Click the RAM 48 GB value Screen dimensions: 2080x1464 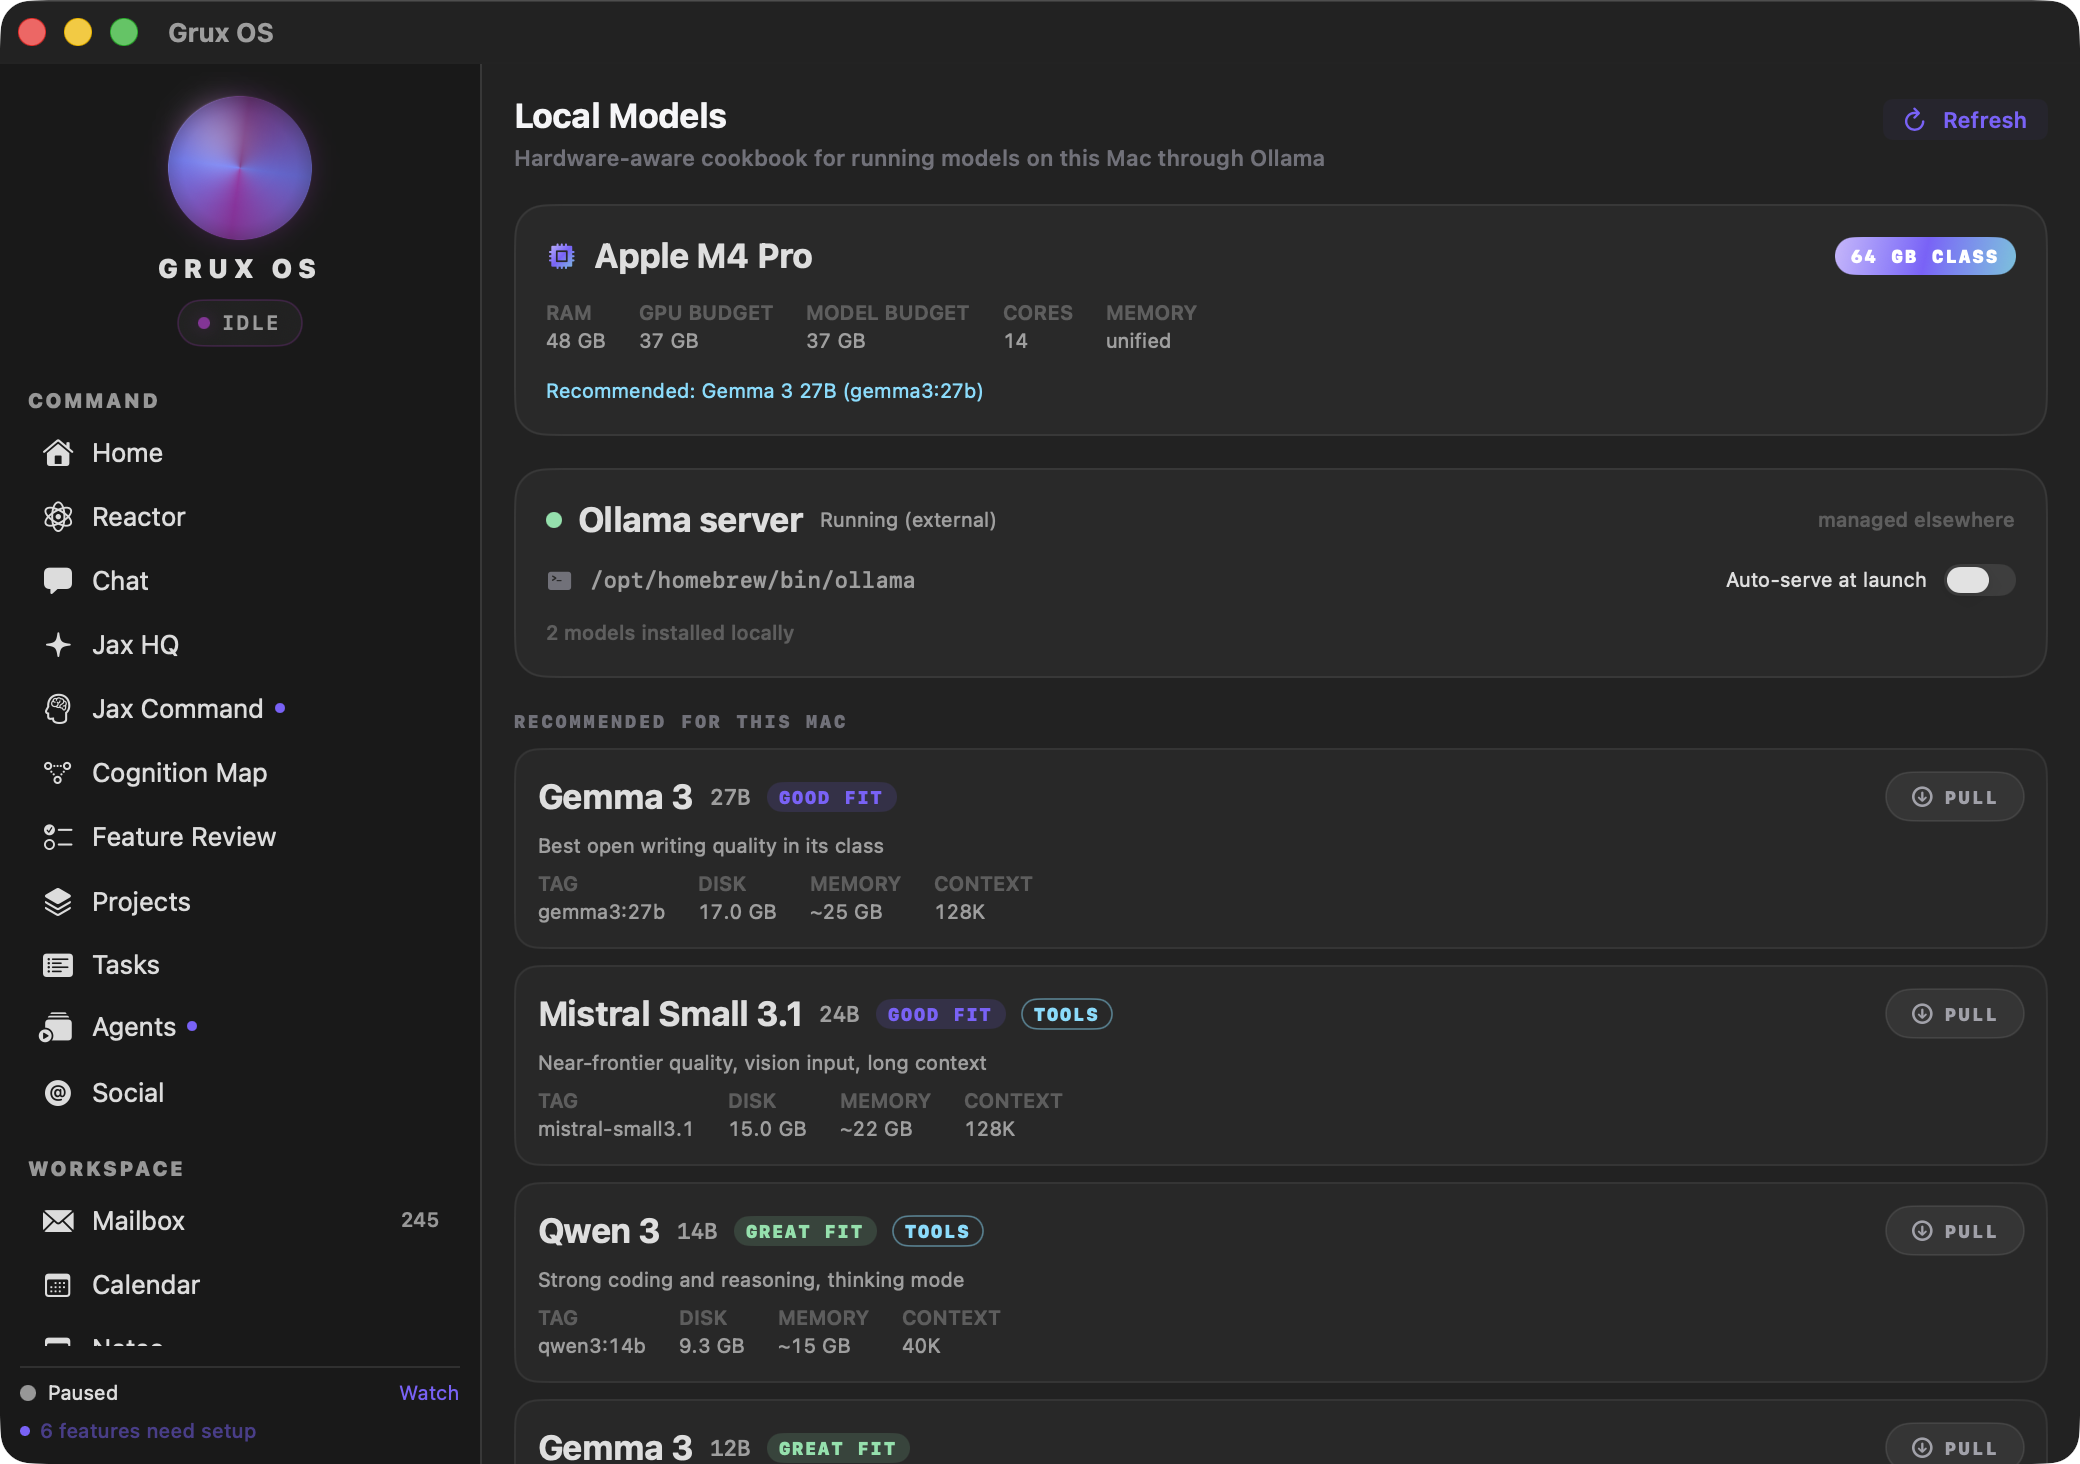click(x=575, y=341)
